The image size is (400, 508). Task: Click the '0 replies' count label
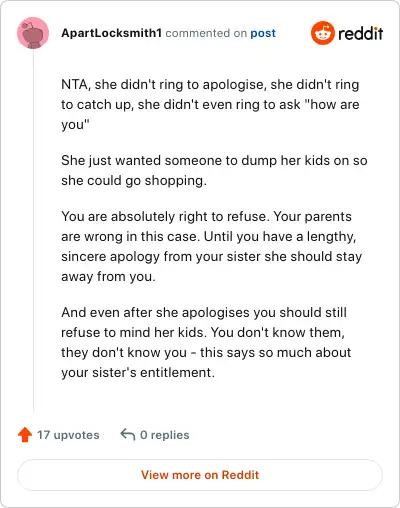[x=165, y=435]
